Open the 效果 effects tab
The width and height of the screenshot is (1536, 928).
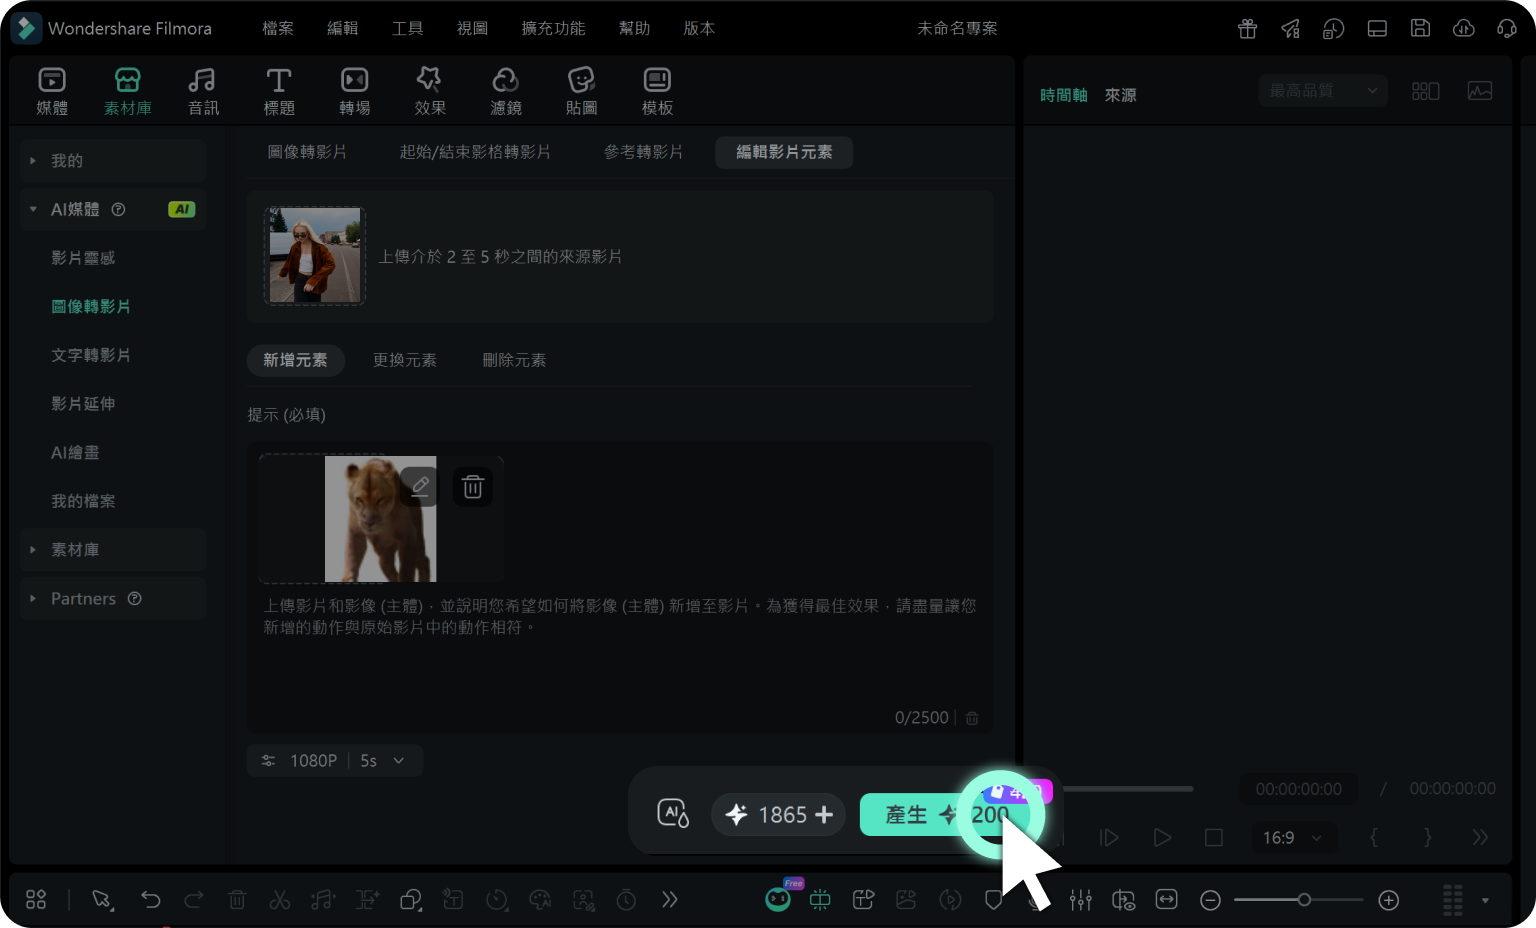click(x=430, y=91)
